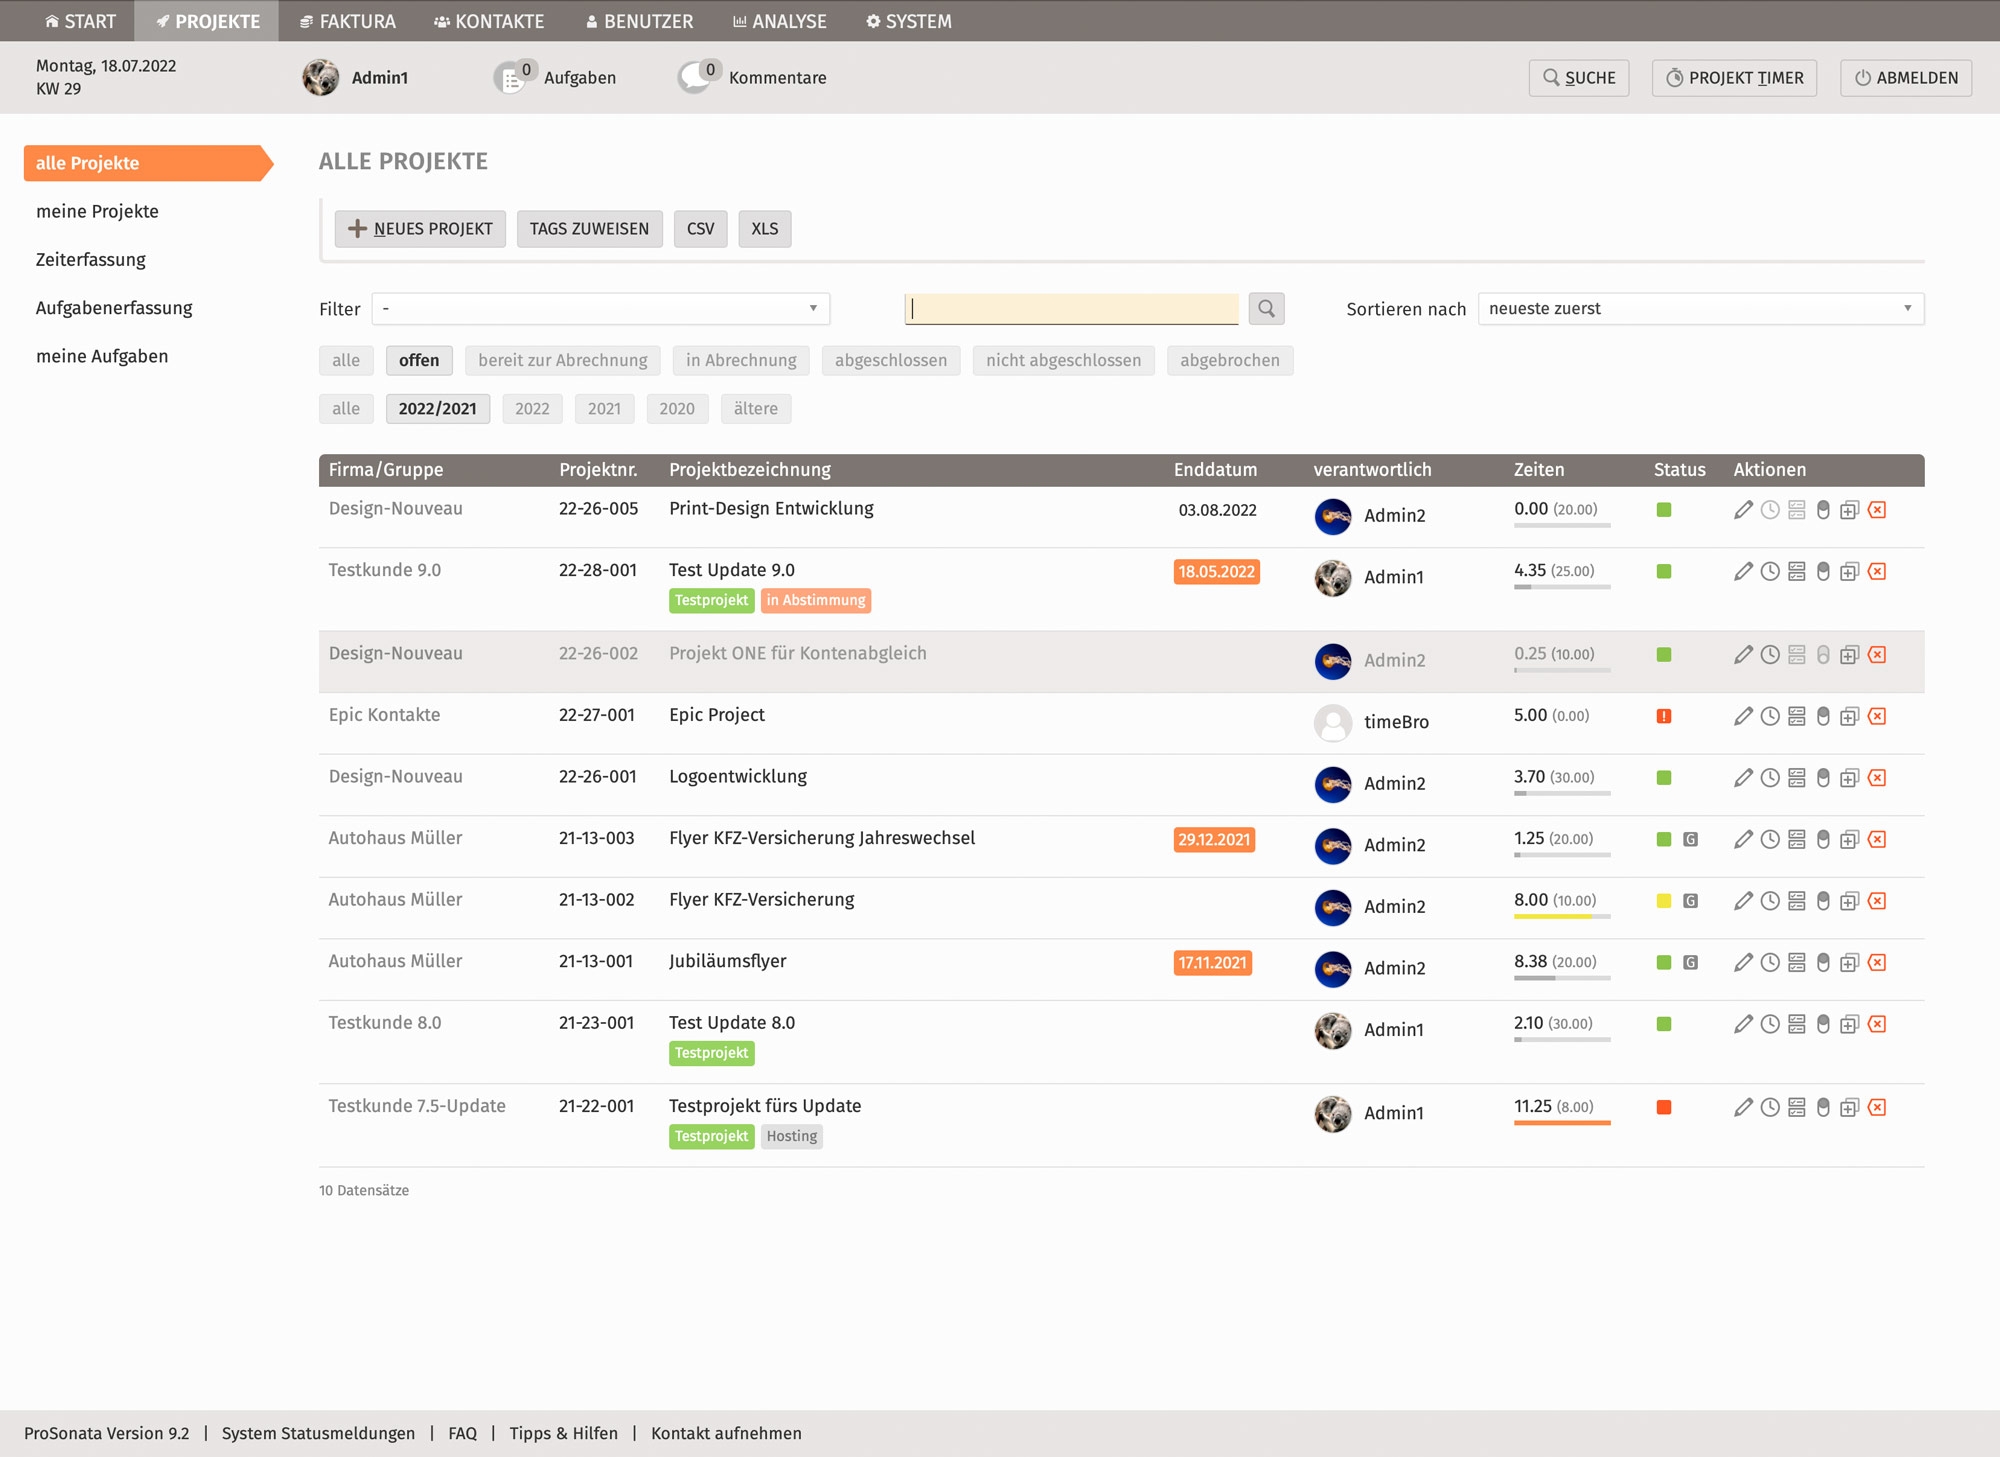This screenshot has height=1457, width=2000.
Task: Duplicate the Logoentwicklung project with copy icon
Action: click(1849, 778)
